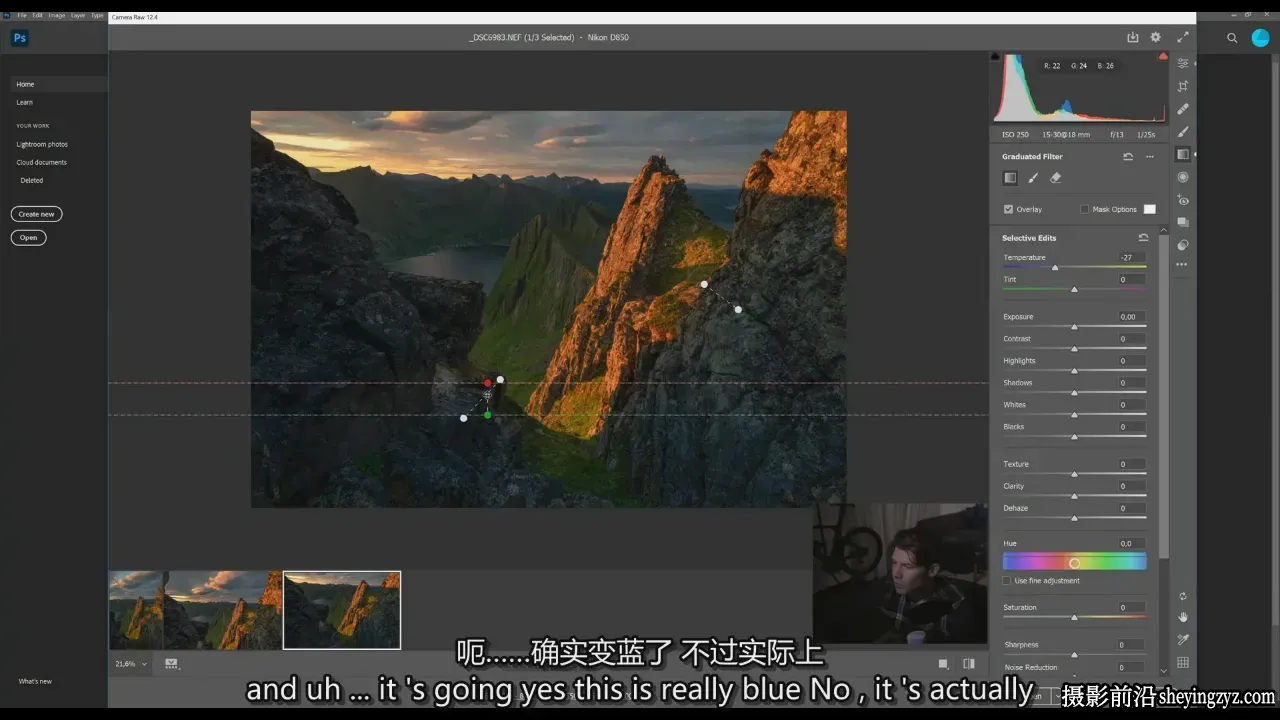Click the Photoshop Ps home logo
Screen dimensions: 1280x720
[x=19, y=38]
